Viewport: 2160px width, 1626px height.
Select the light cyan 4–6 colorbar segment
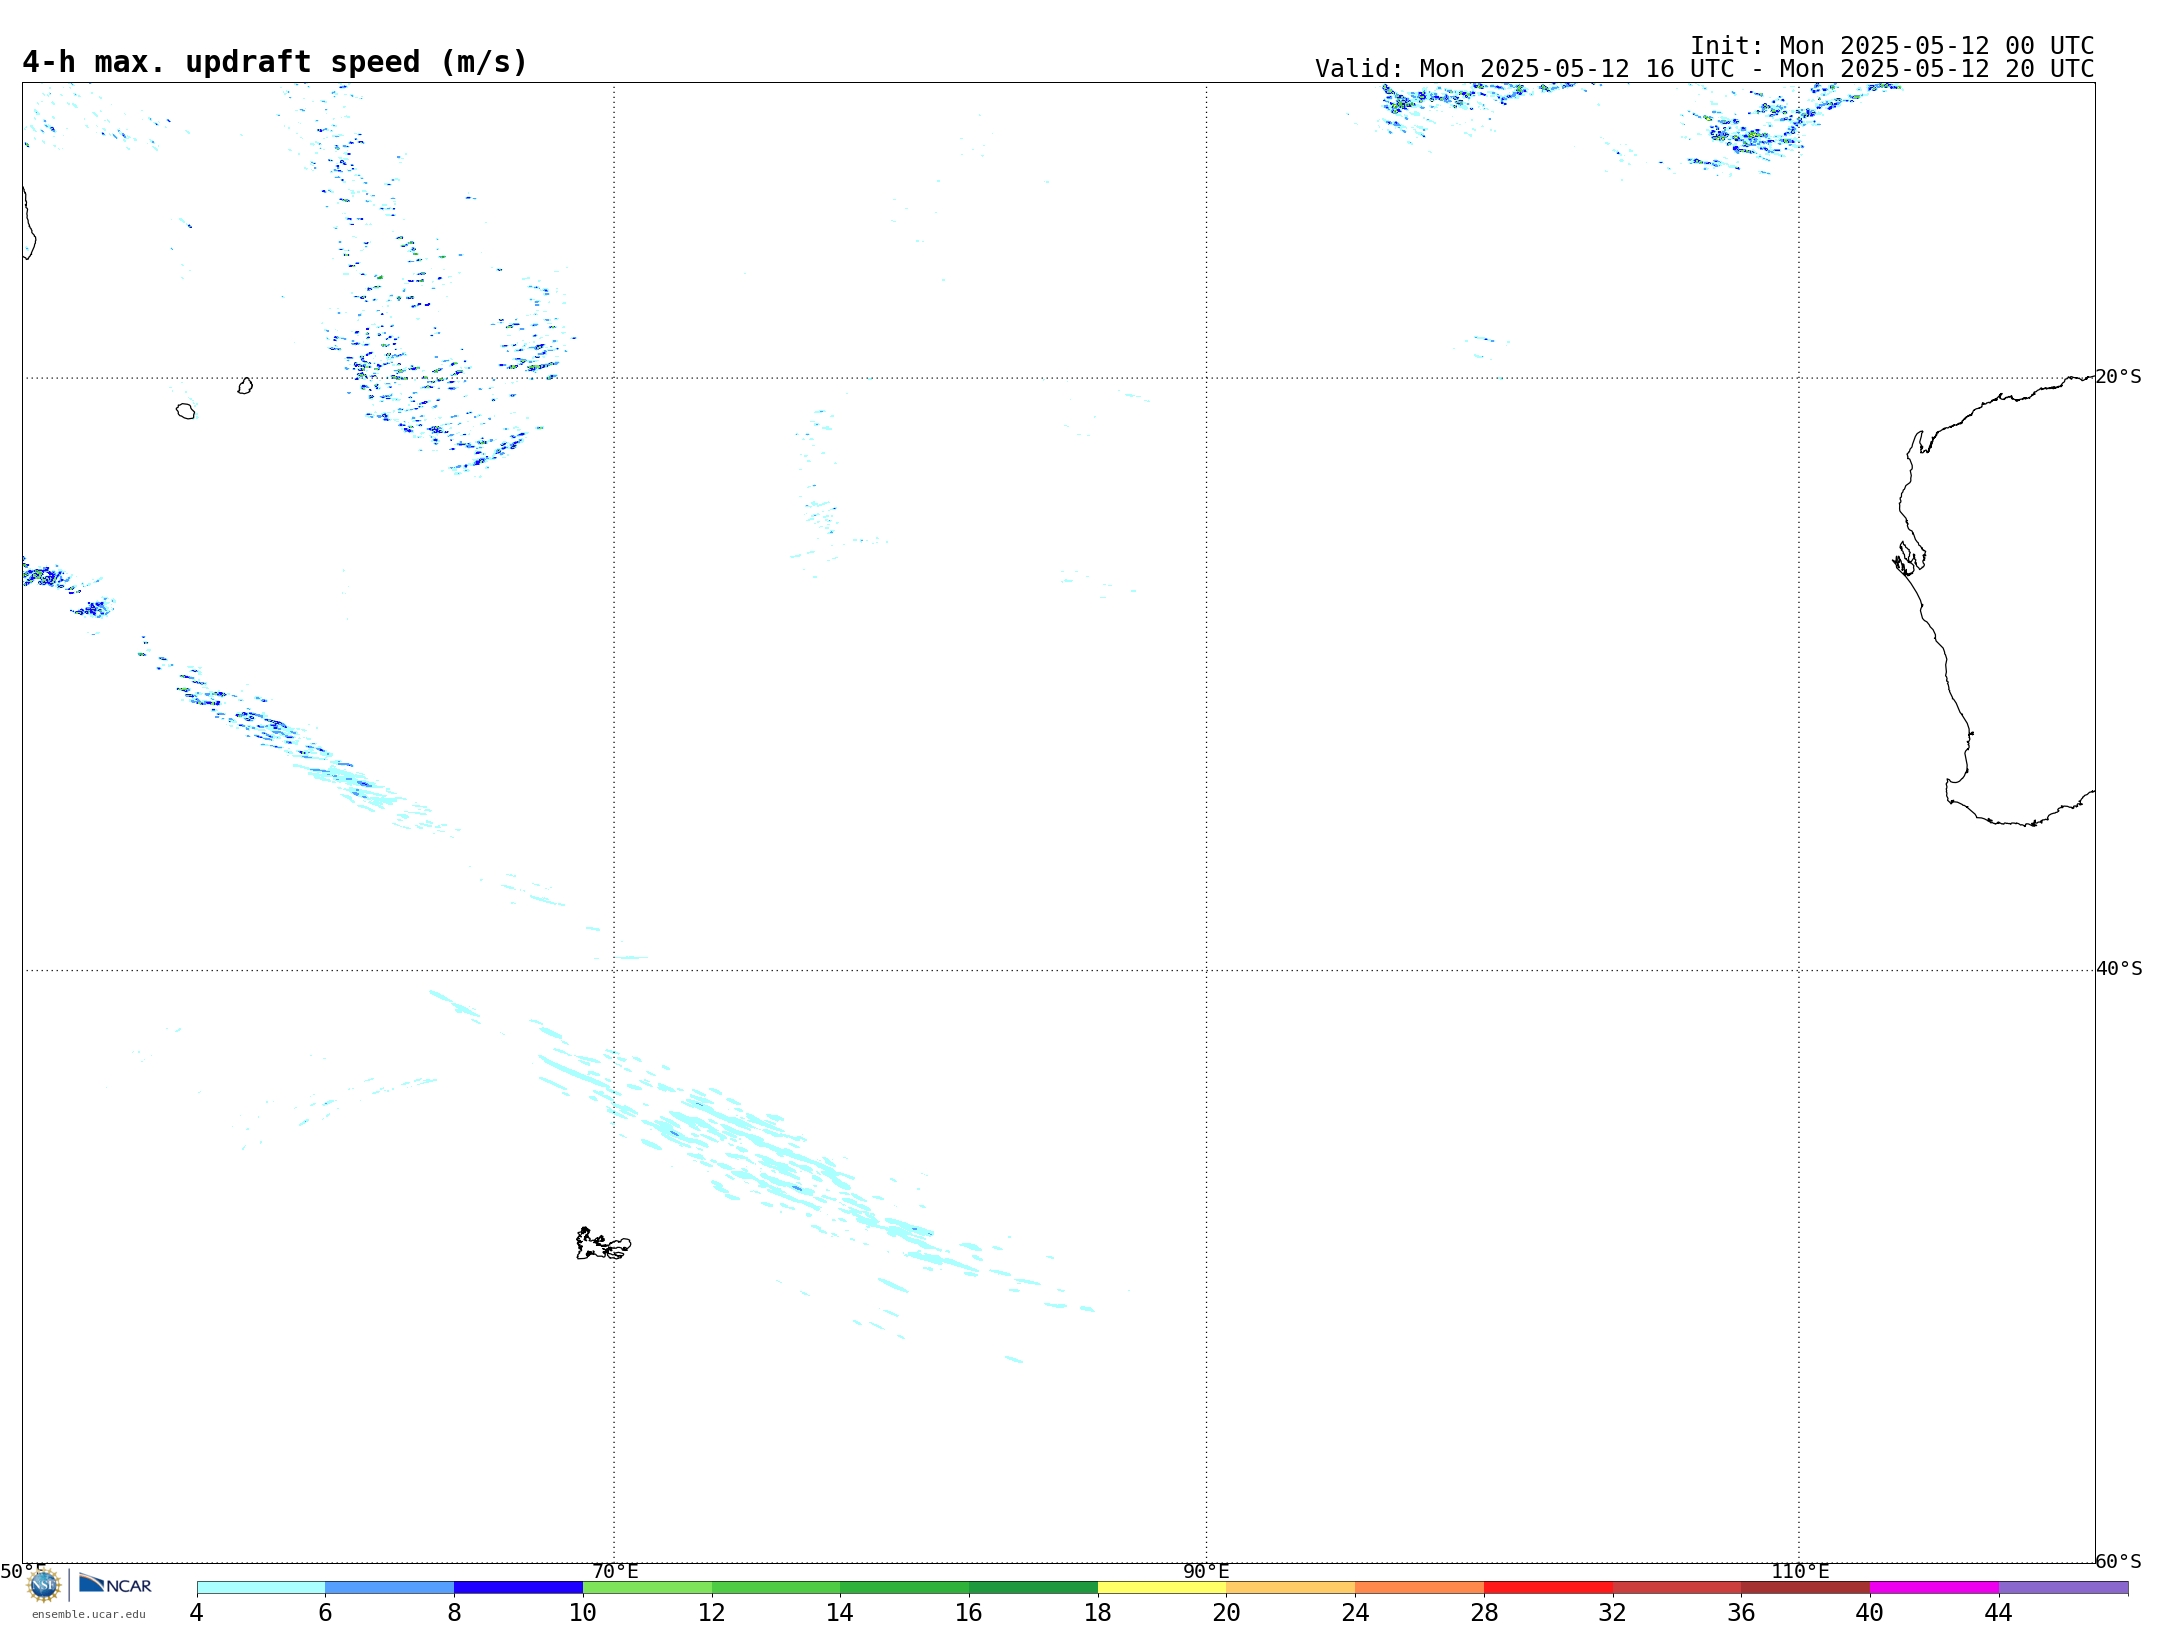click(x=261, y=1588)
